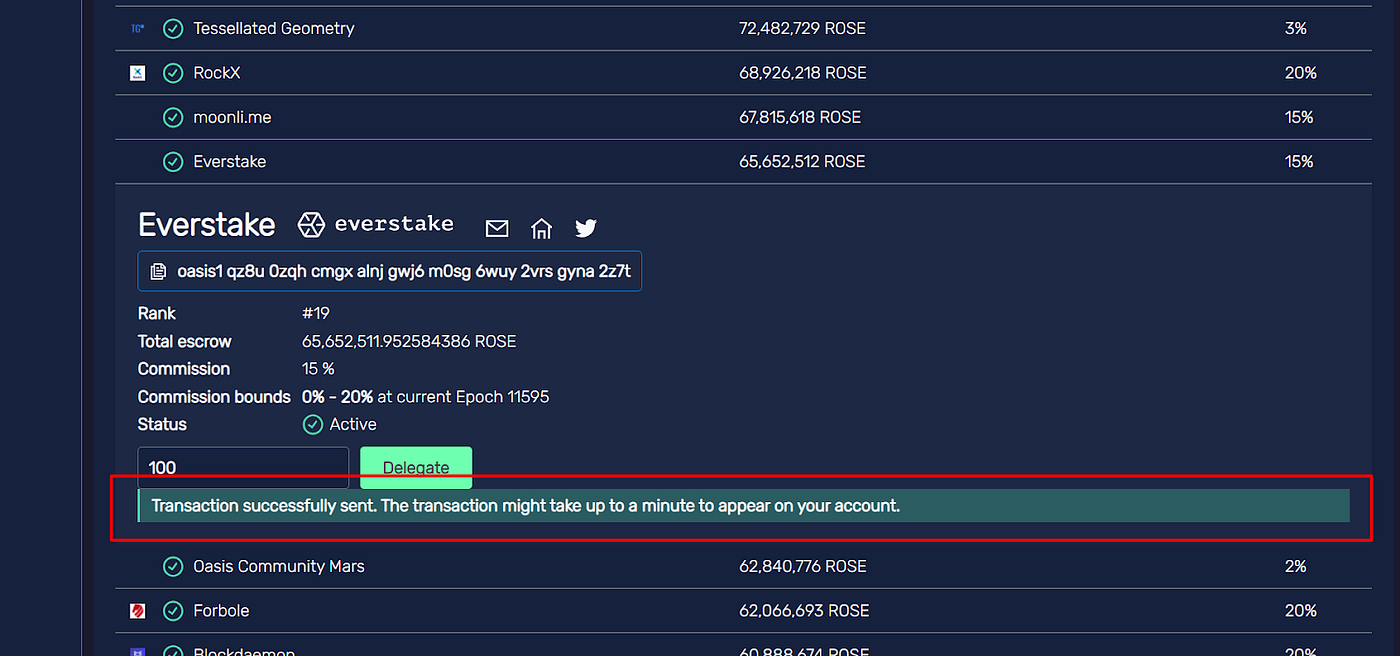Click the RockX logo icon
The image size is (1400, 656).
(x=138, y=73)
